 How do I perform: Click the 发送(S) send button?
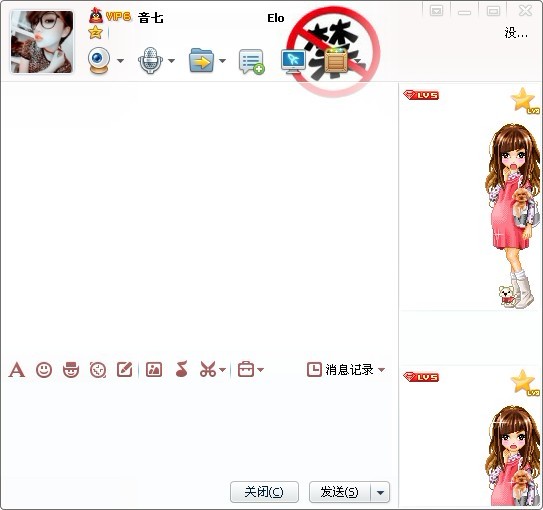pyautogui.click(x=339, y=492)
